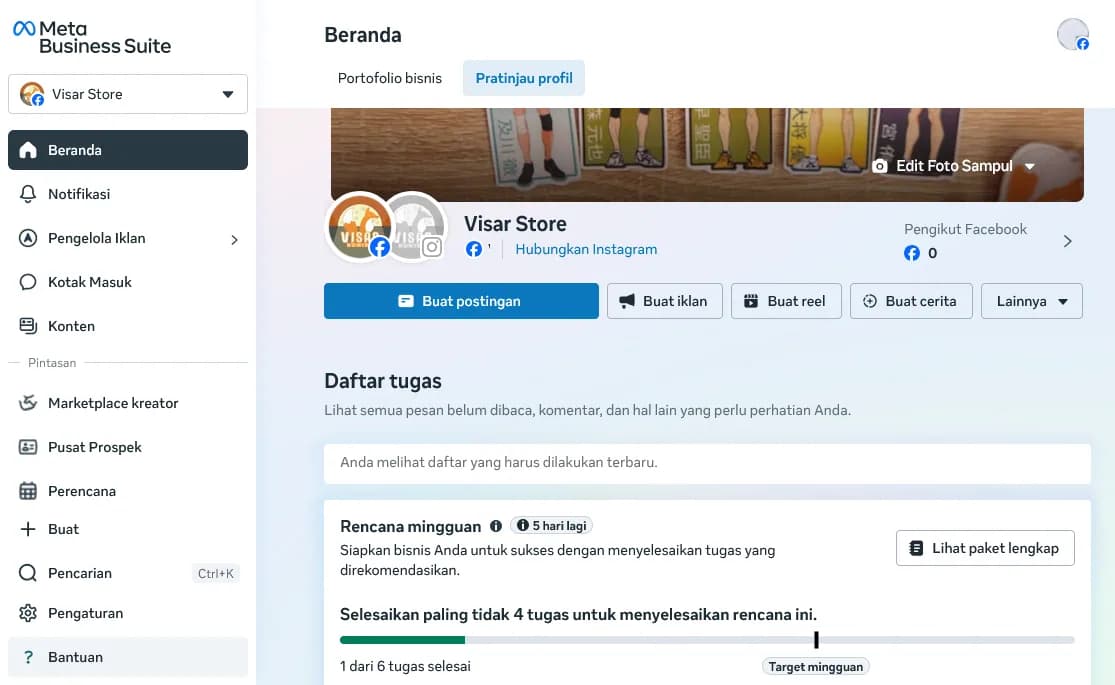Open Marketplace kreator shortcut

(x=128, y=403)
